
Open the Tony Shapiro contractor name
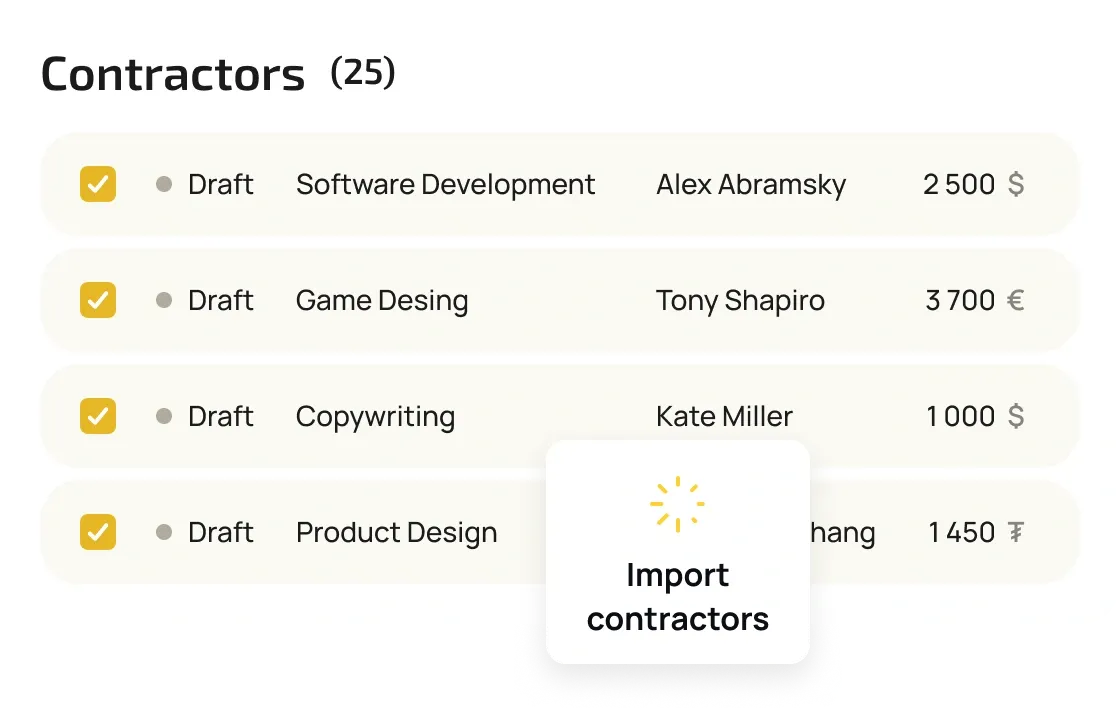point(740,300)
